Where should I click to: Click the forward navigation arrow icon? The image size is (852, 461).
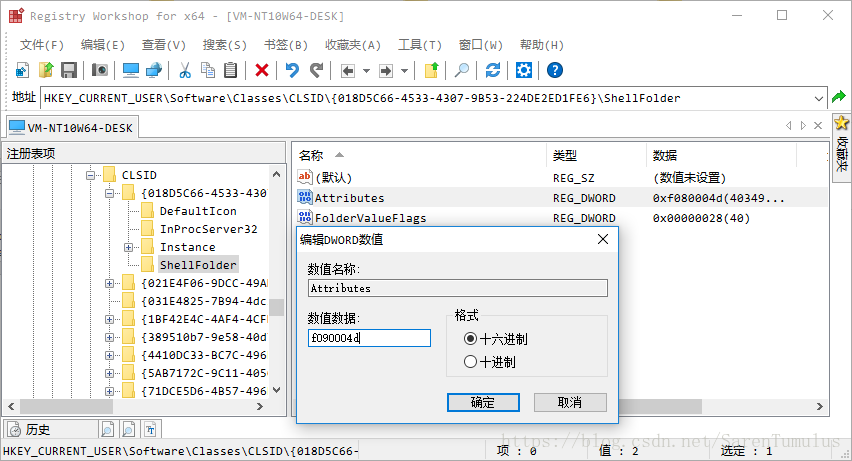point(386,71)
